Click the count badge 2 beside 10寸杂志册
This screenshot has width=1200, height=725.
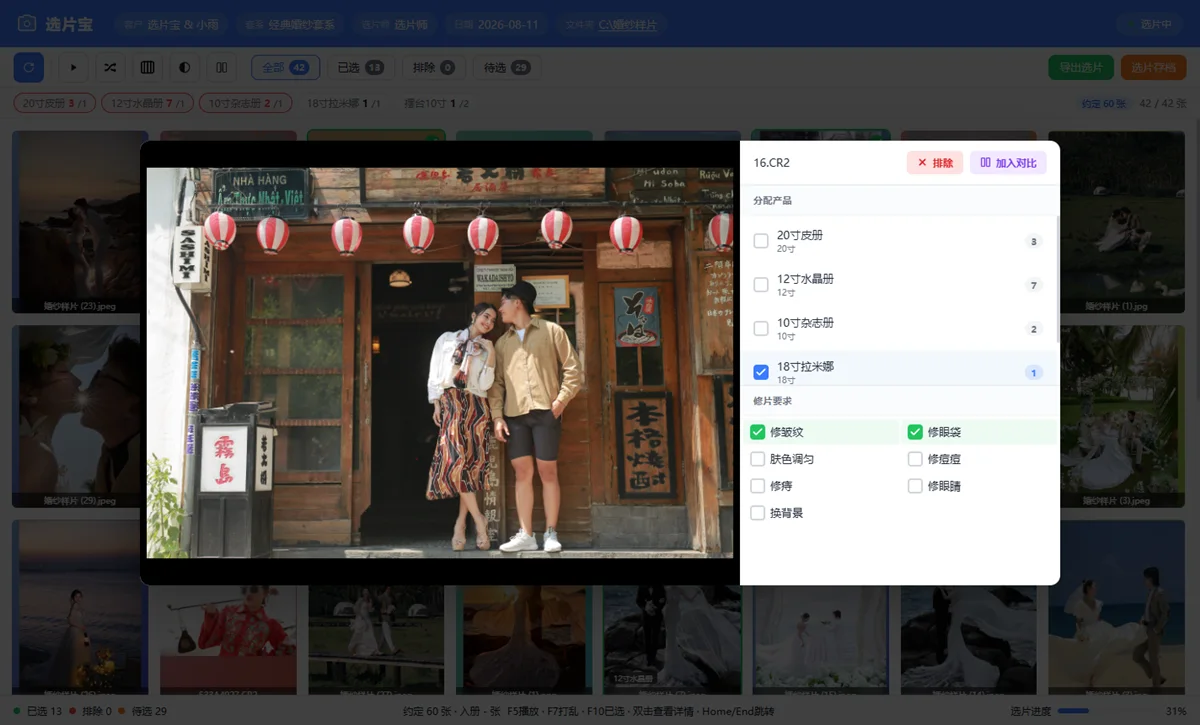coord(1034,329)
